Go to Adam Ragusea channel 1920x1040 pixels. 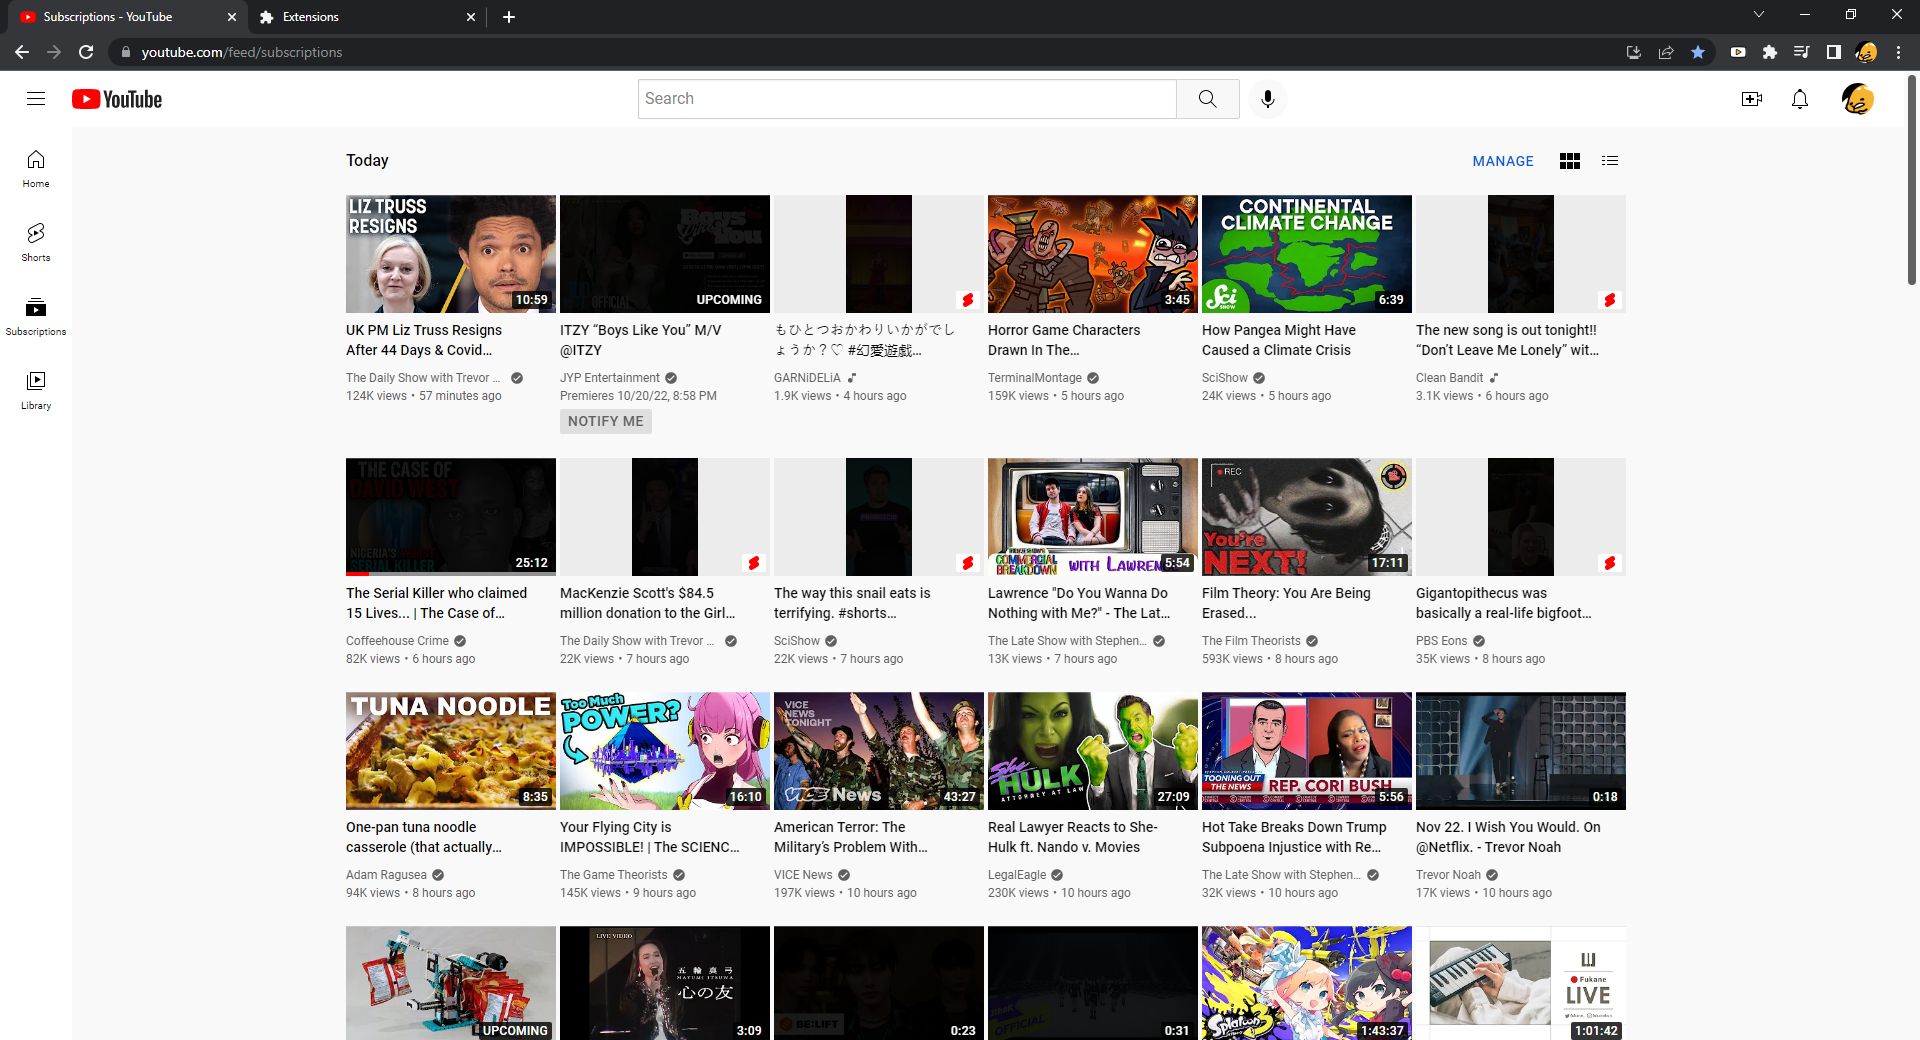[386, 875]
